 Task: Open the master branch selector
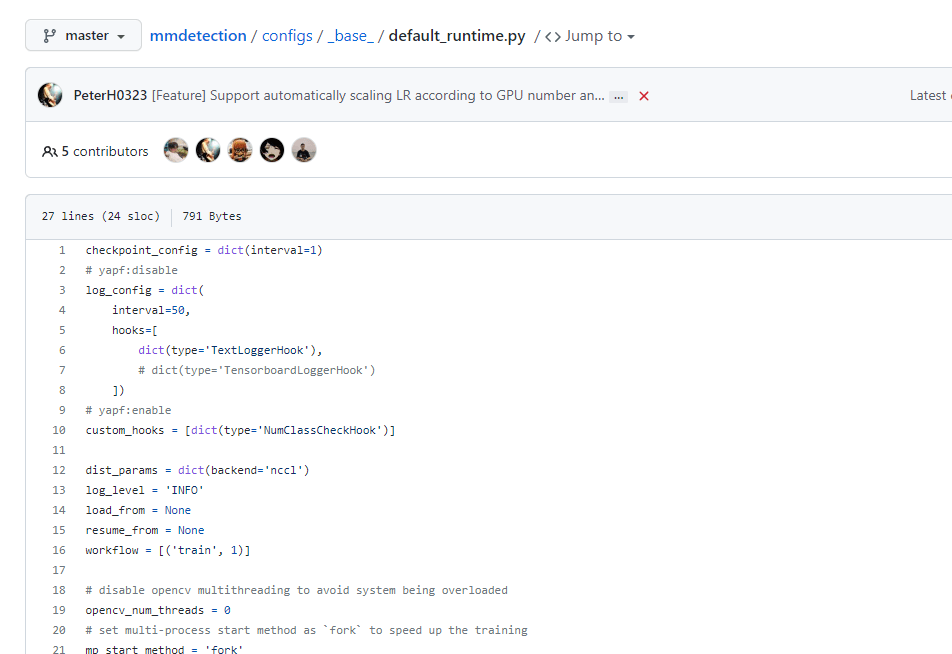[x=82, y=34]
